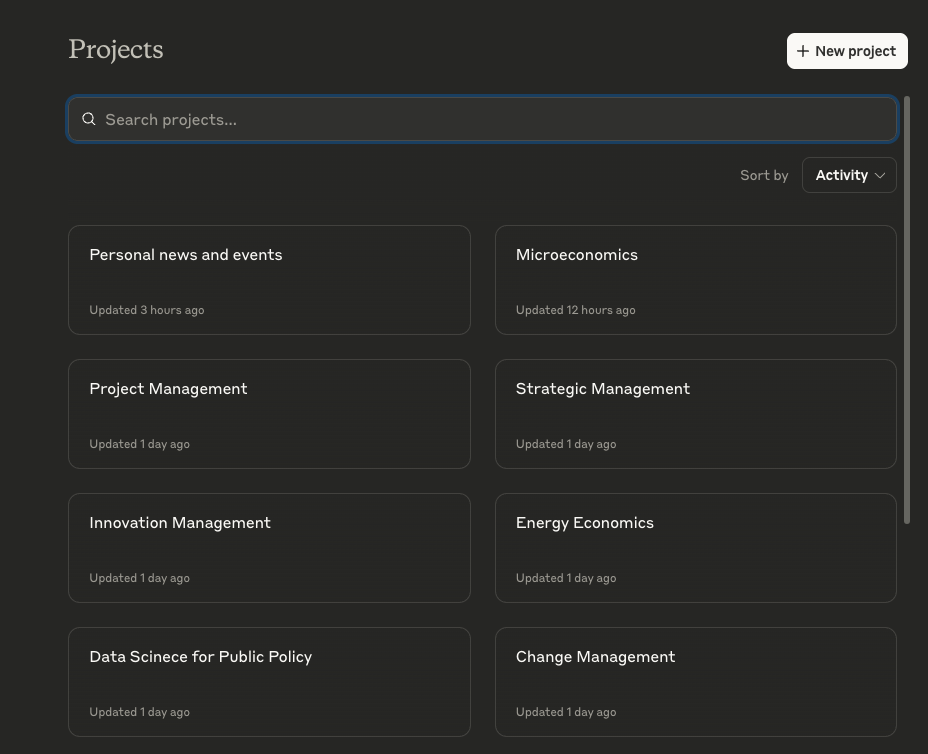Click the plus icon in New project
Image resolution: width=928 pixels, height=754 pixels.
803,51
